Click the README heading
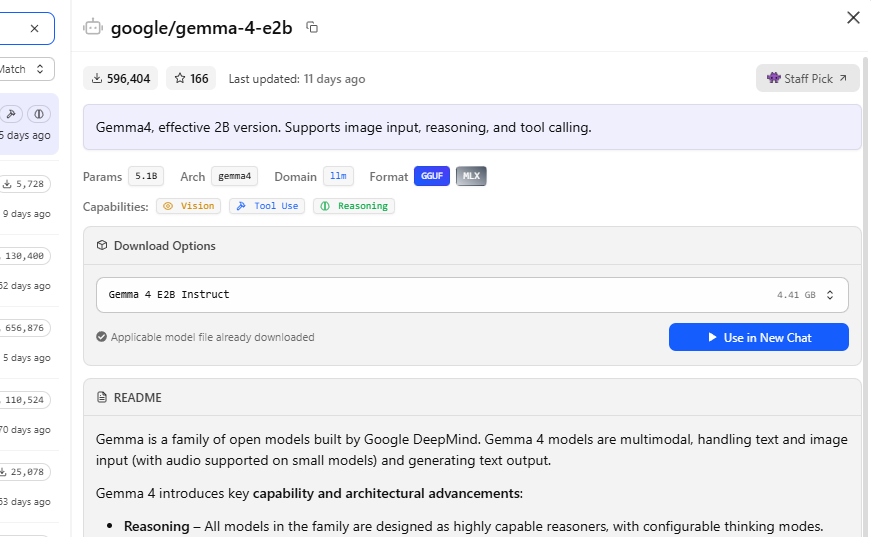Image resolution: width=871 pixels, height=537 pixels. point(138,398)
